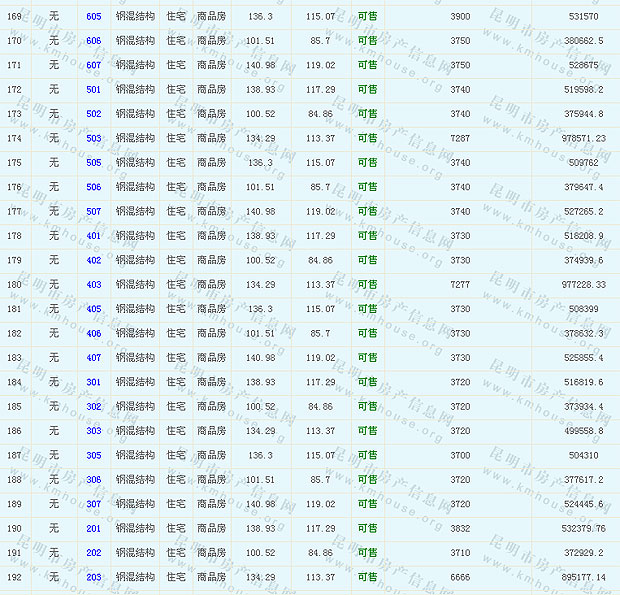The height and width of the screenshot is (595, 620).
Task: Open room 605 link
Action: pos(94,17)
